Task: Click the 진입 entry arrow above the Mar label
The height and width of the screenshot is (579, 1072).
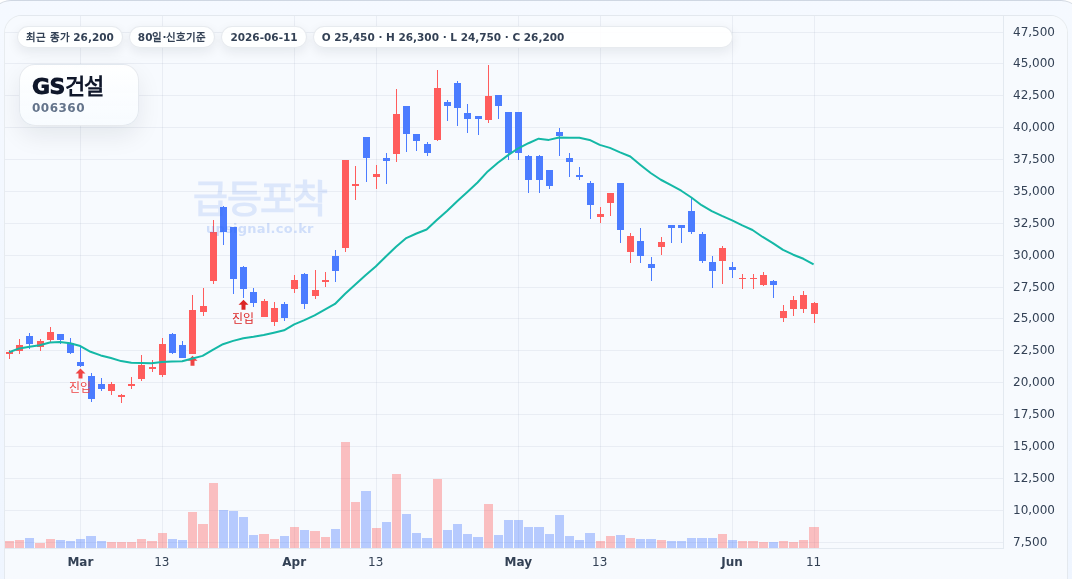Action: point(80,373)
